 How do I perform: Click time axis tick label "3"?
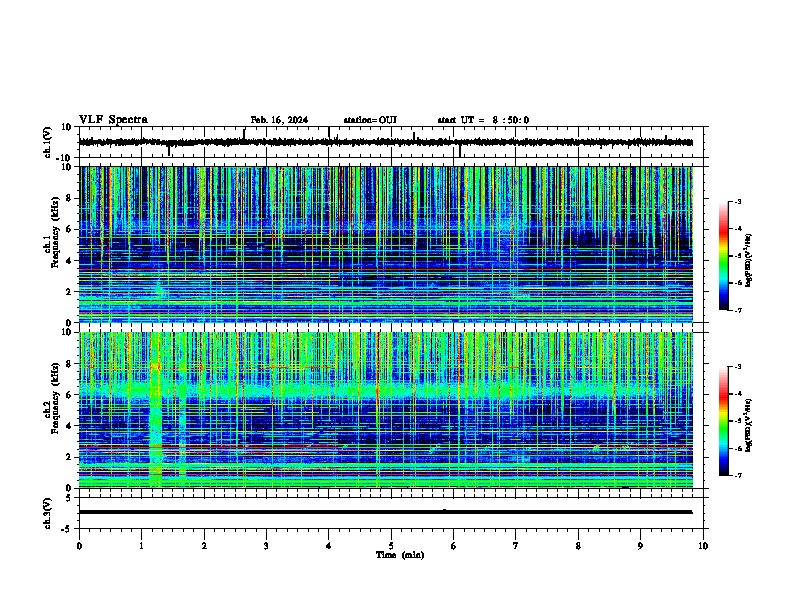[x=266, y=546]
